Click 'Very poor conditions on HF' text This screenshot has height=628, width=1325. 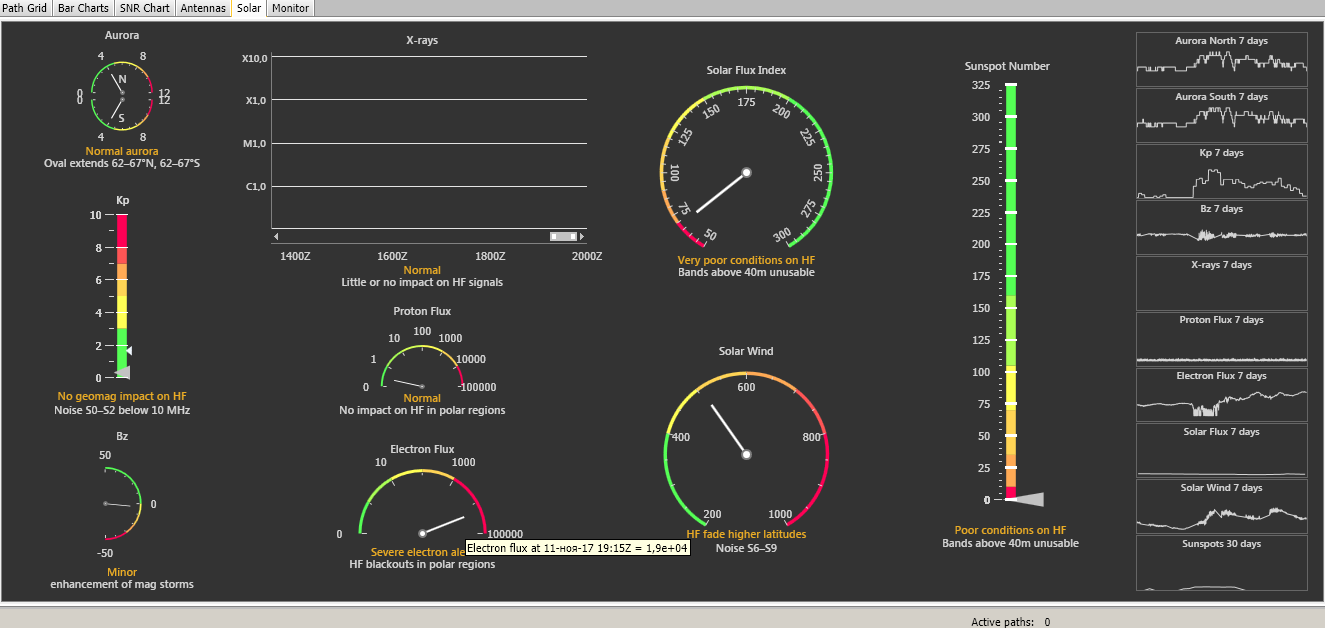[x=746, y=260]
